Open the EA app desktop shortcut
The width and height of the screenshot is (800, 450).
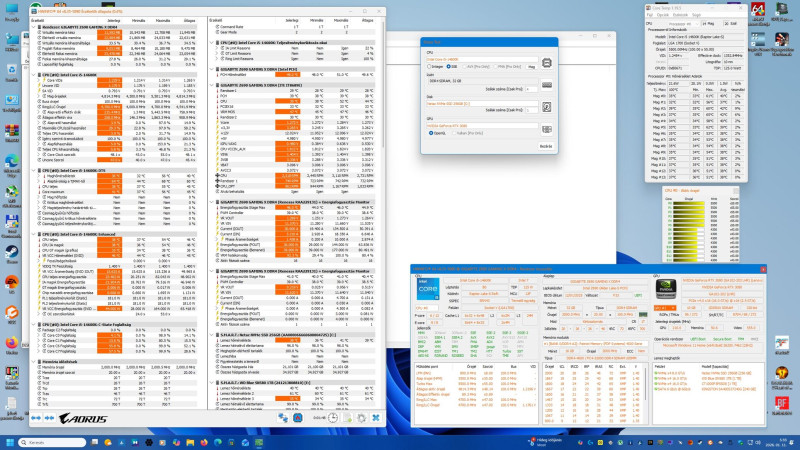coord(11,285)
